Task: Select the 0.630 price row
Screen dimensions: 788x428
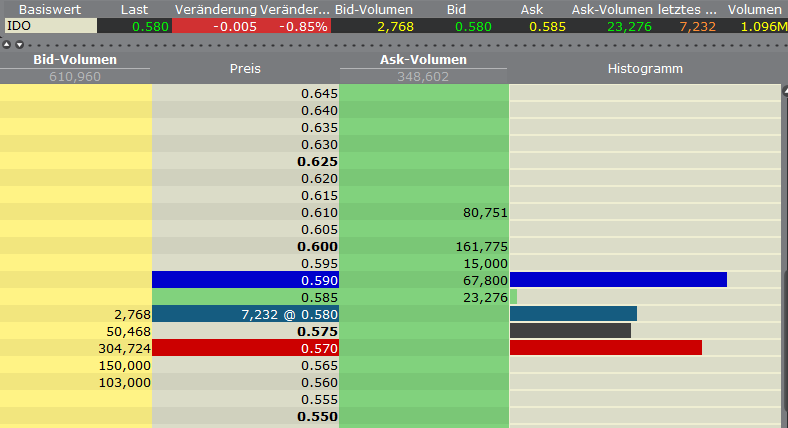Action: click(246, 144)
